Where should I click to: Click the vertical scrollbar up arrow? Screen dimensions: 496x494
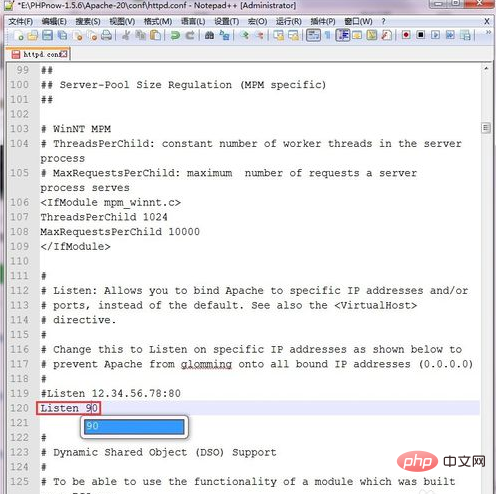point(486,68)
